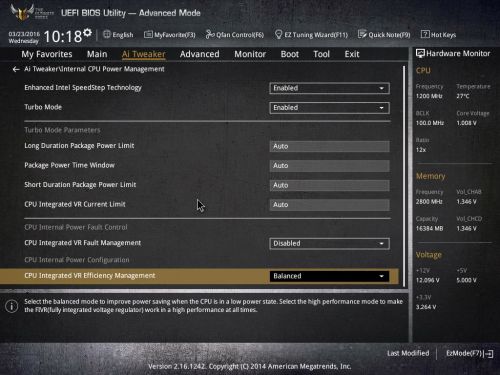This screenshot has width=500, height=375.
Task: Click Long Duration Package Power Limit field
Action: [x=329, y=146]
